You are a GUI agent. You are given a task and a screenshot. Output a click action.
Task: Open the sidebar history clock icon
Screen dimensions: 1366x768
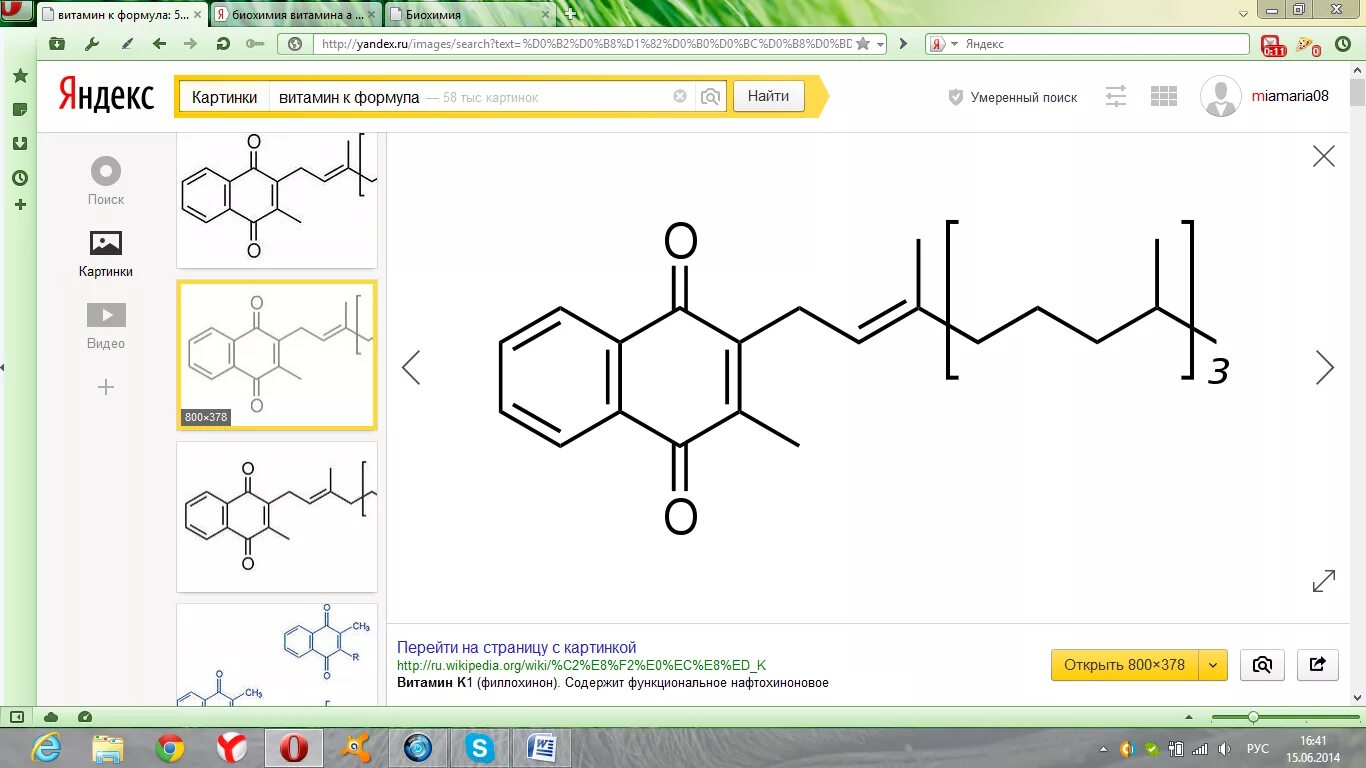click(20, 178)
